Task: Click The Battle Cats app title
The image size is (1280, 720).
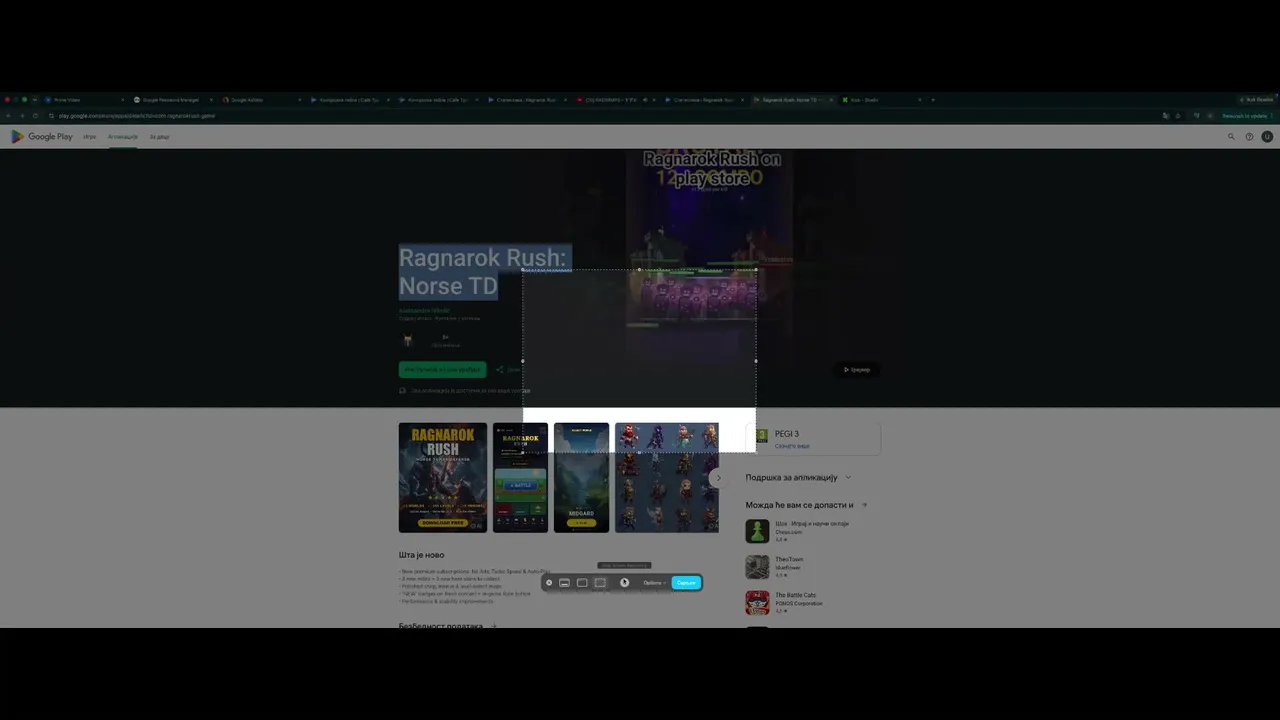Action: point(795,595)
